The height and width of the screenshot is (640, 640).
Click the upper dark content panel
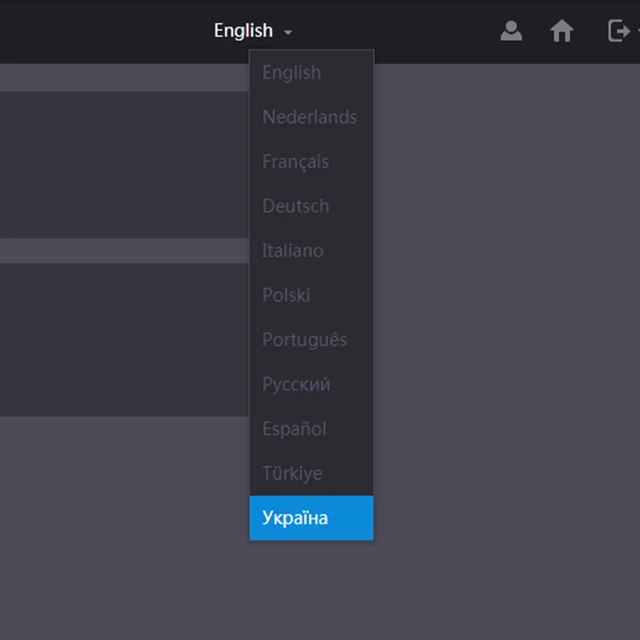coord(124,164)
